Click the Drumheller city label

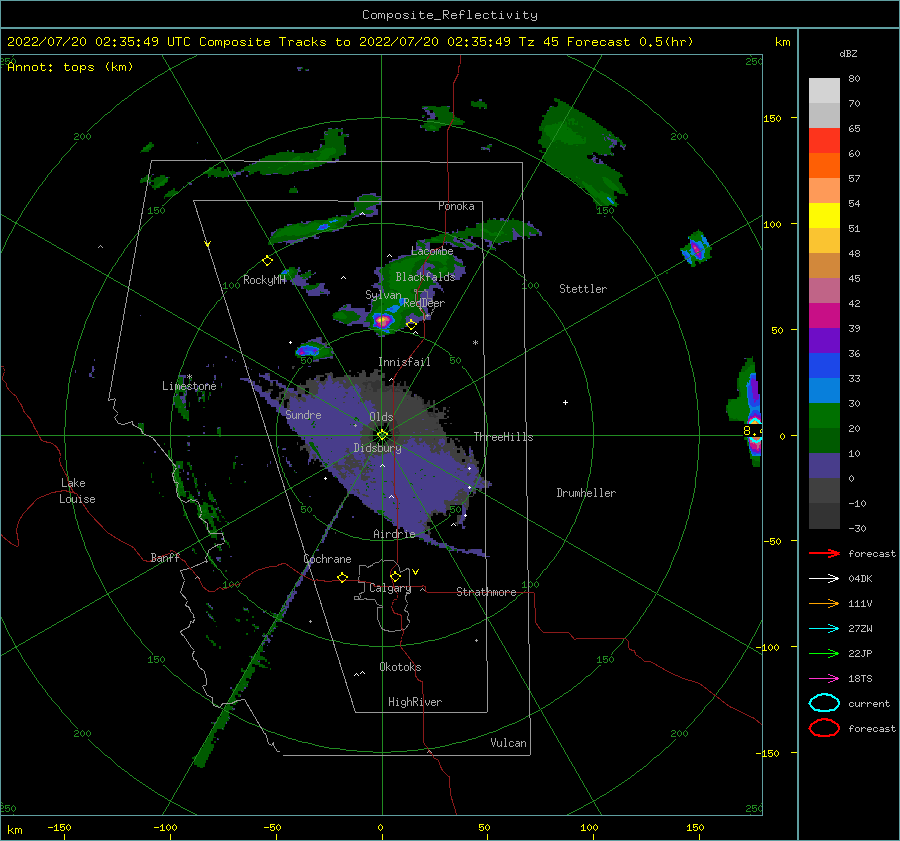(x=586, y=493)
